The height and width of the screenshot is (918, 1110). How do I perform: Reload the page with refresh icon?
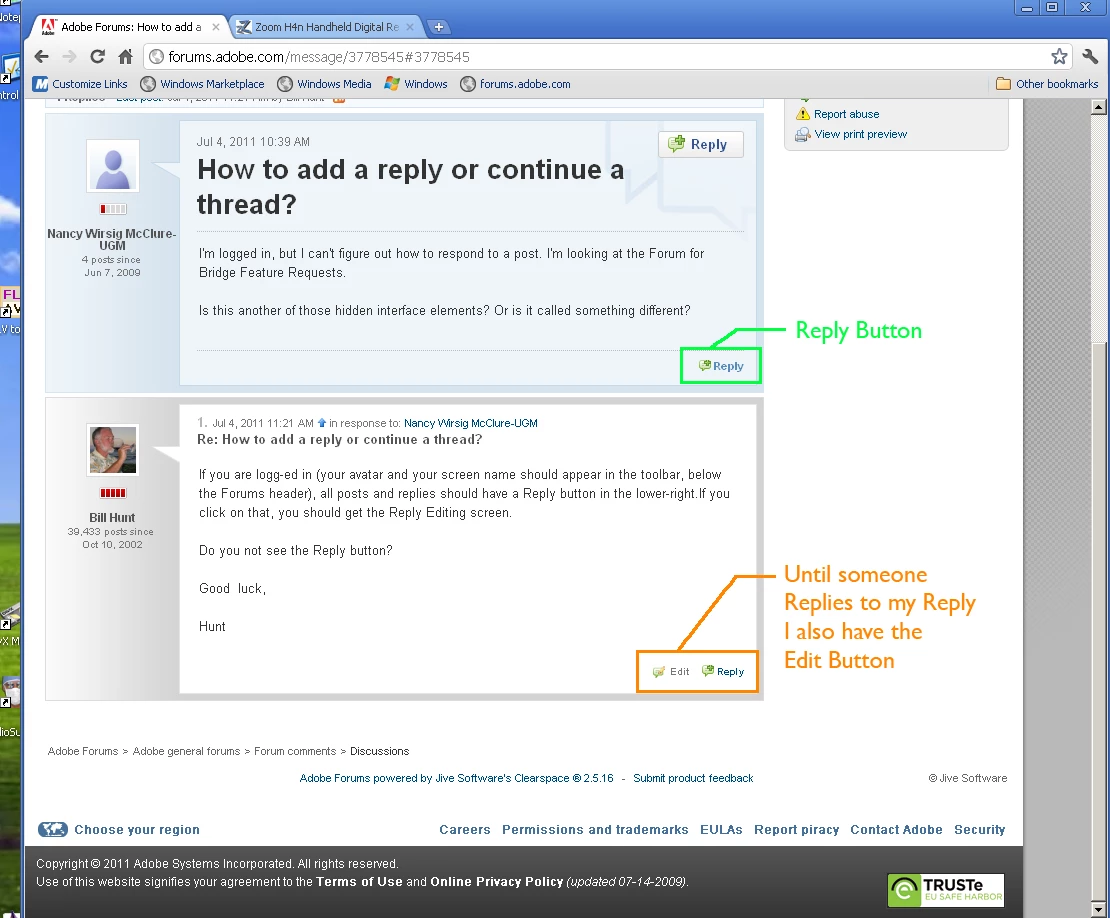pos(98,57)
